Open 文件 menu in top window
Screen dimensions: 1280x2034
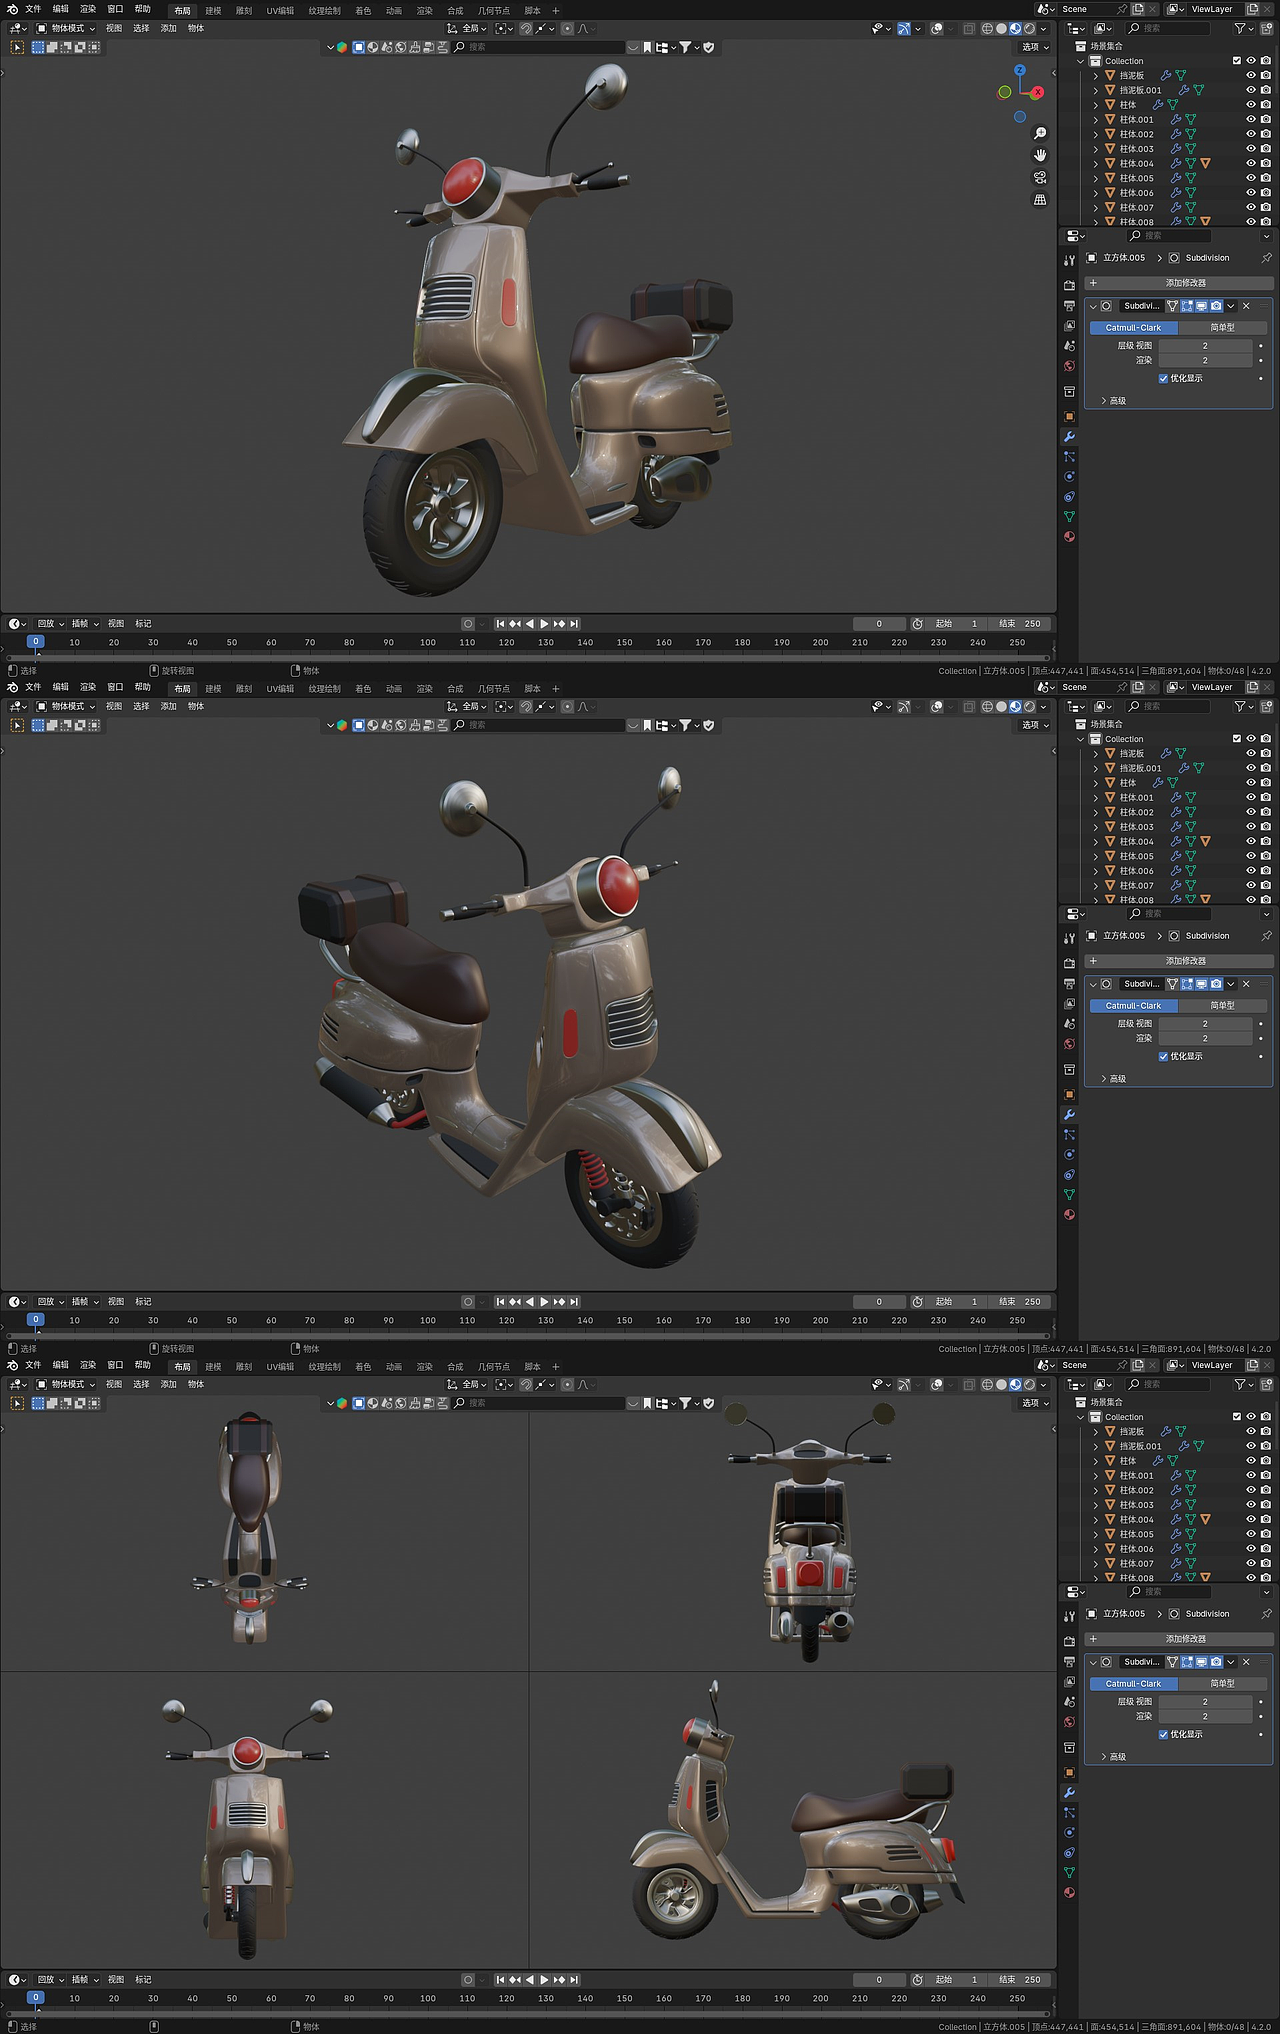(33, 9)
